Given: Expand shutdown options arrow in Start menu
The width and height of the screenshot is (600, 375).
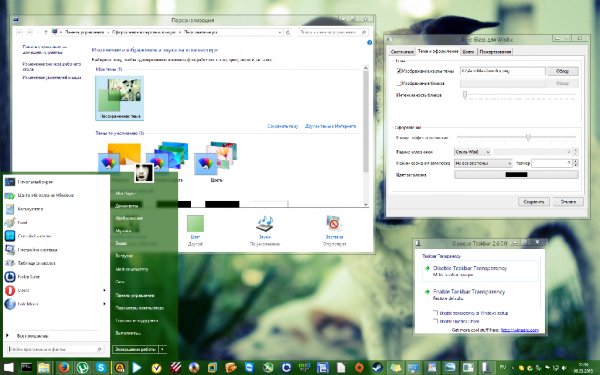Looking at the screenshot, I should (x=162, y=349).
